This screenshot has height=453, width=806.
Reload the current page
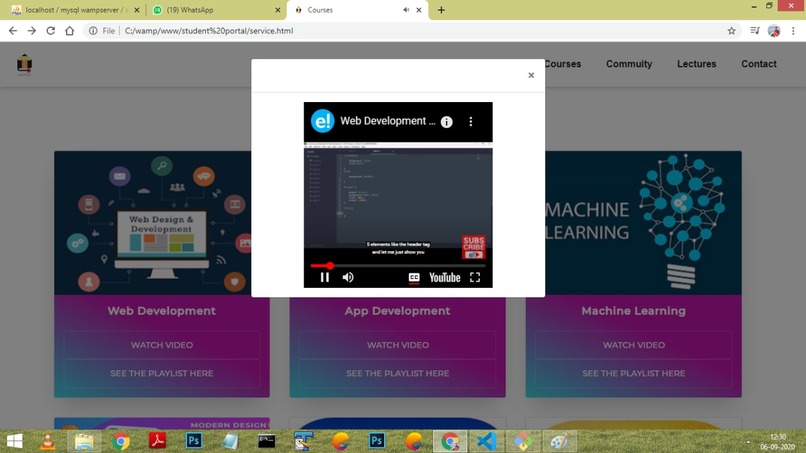click(50, 31)
